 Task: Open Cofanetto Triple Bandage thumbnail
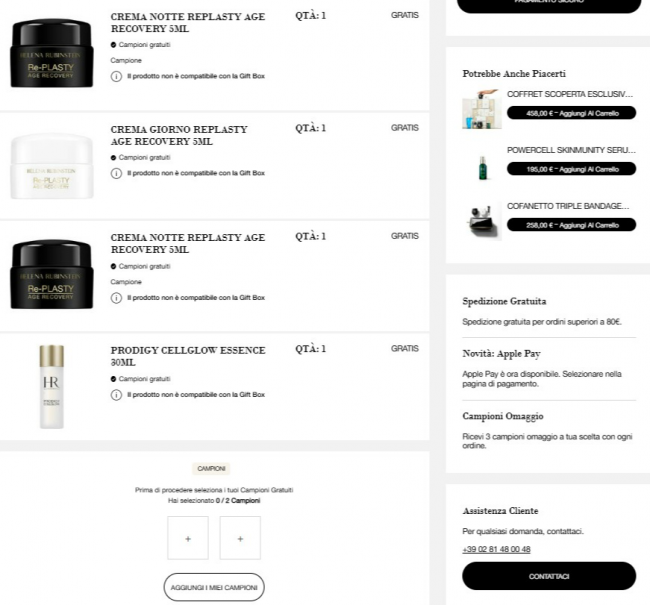(482, 221)
